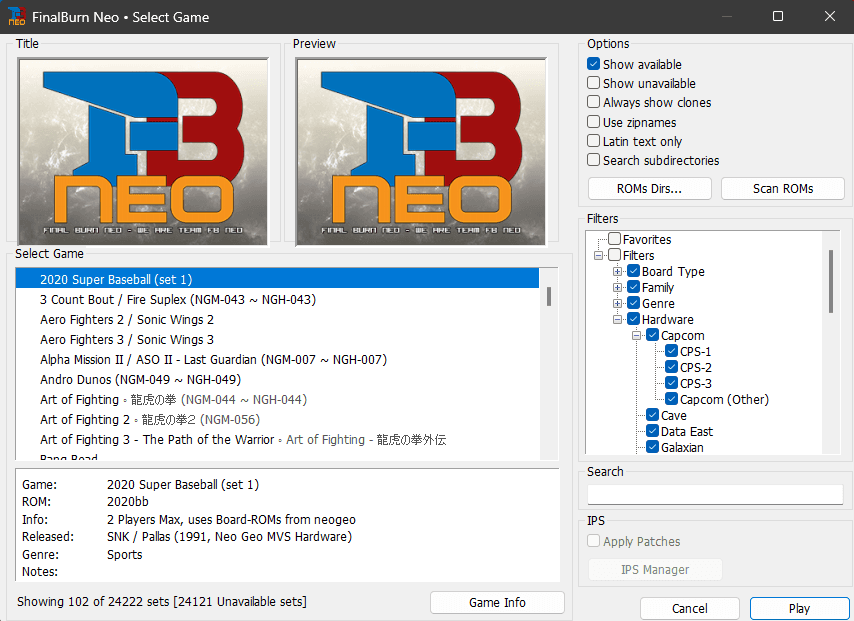
Task: Uncheck the Galaxian hardware checkbox
Action: click(652, 447)
